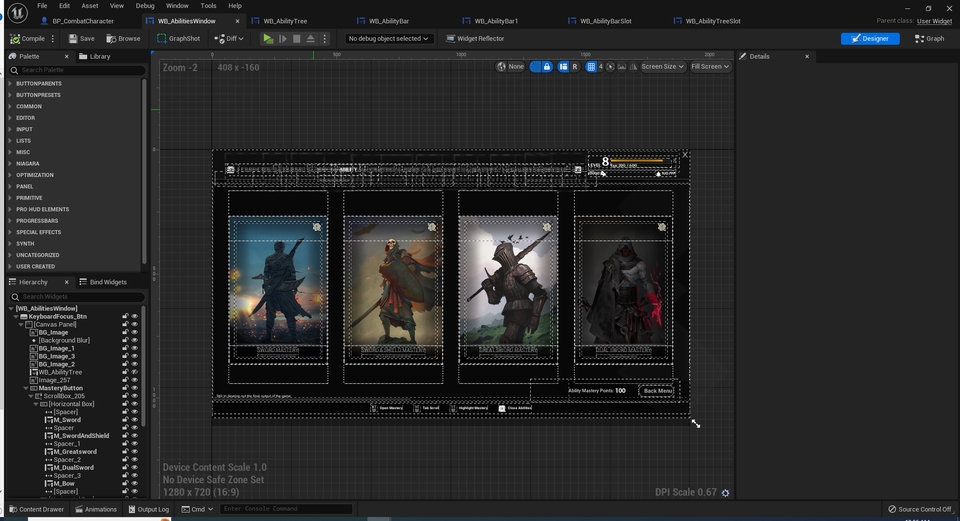
Task: Expand the BUTTONPARENTS palette category
Action: coord(10,83)
